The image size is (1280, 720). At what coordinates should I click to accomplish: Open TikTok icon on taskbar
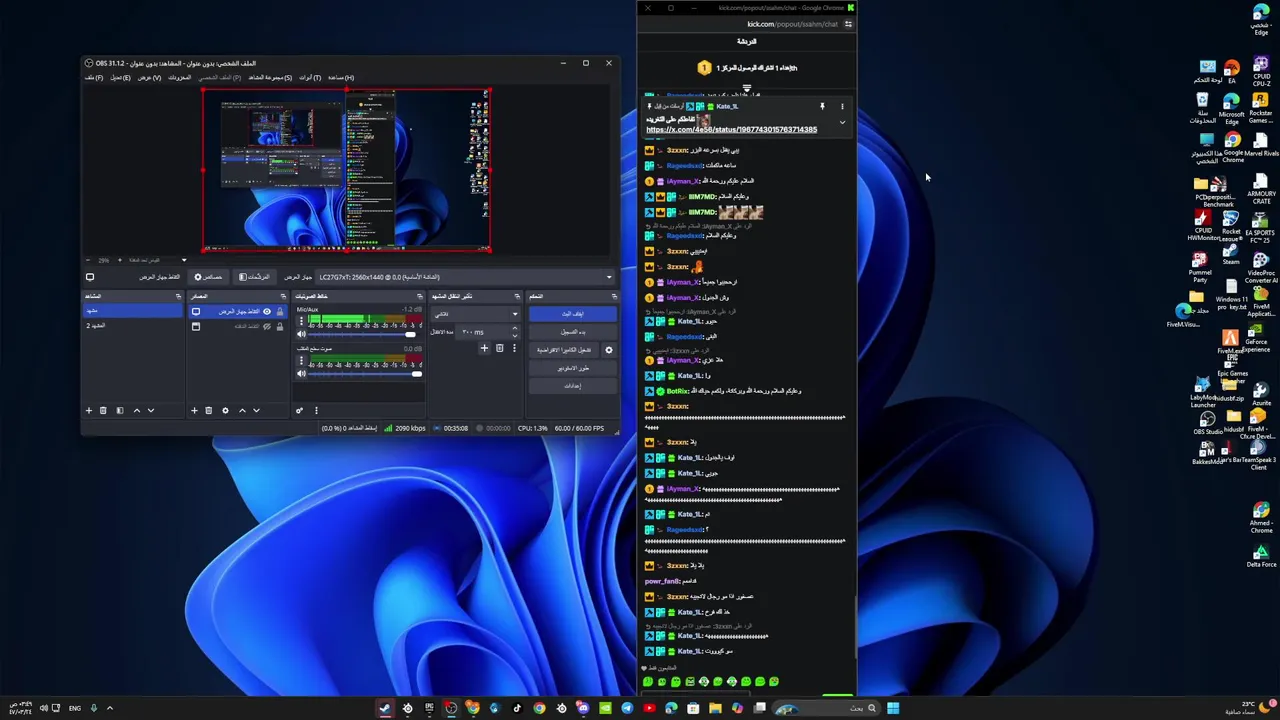click(517, 708)
